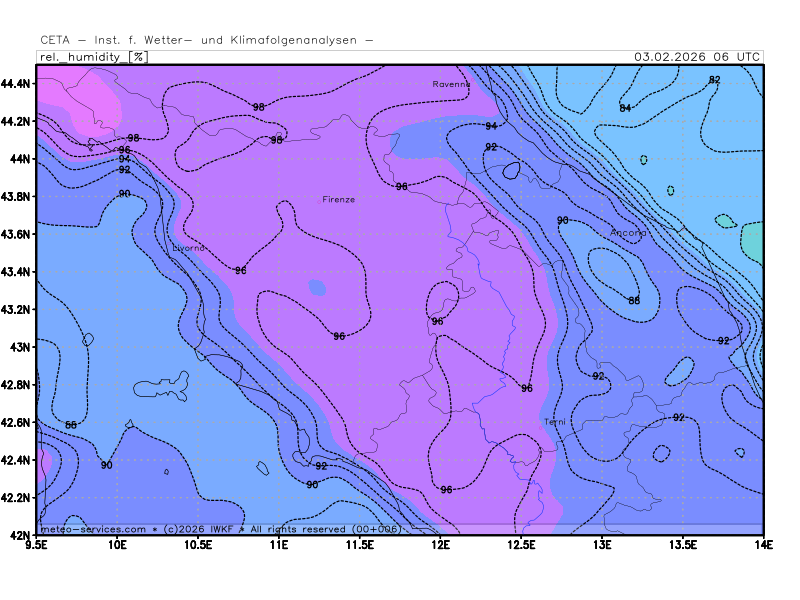Select the Livorno city label
Image resolution: width=800 pixels, height=600 pixels.
(189, 247)
